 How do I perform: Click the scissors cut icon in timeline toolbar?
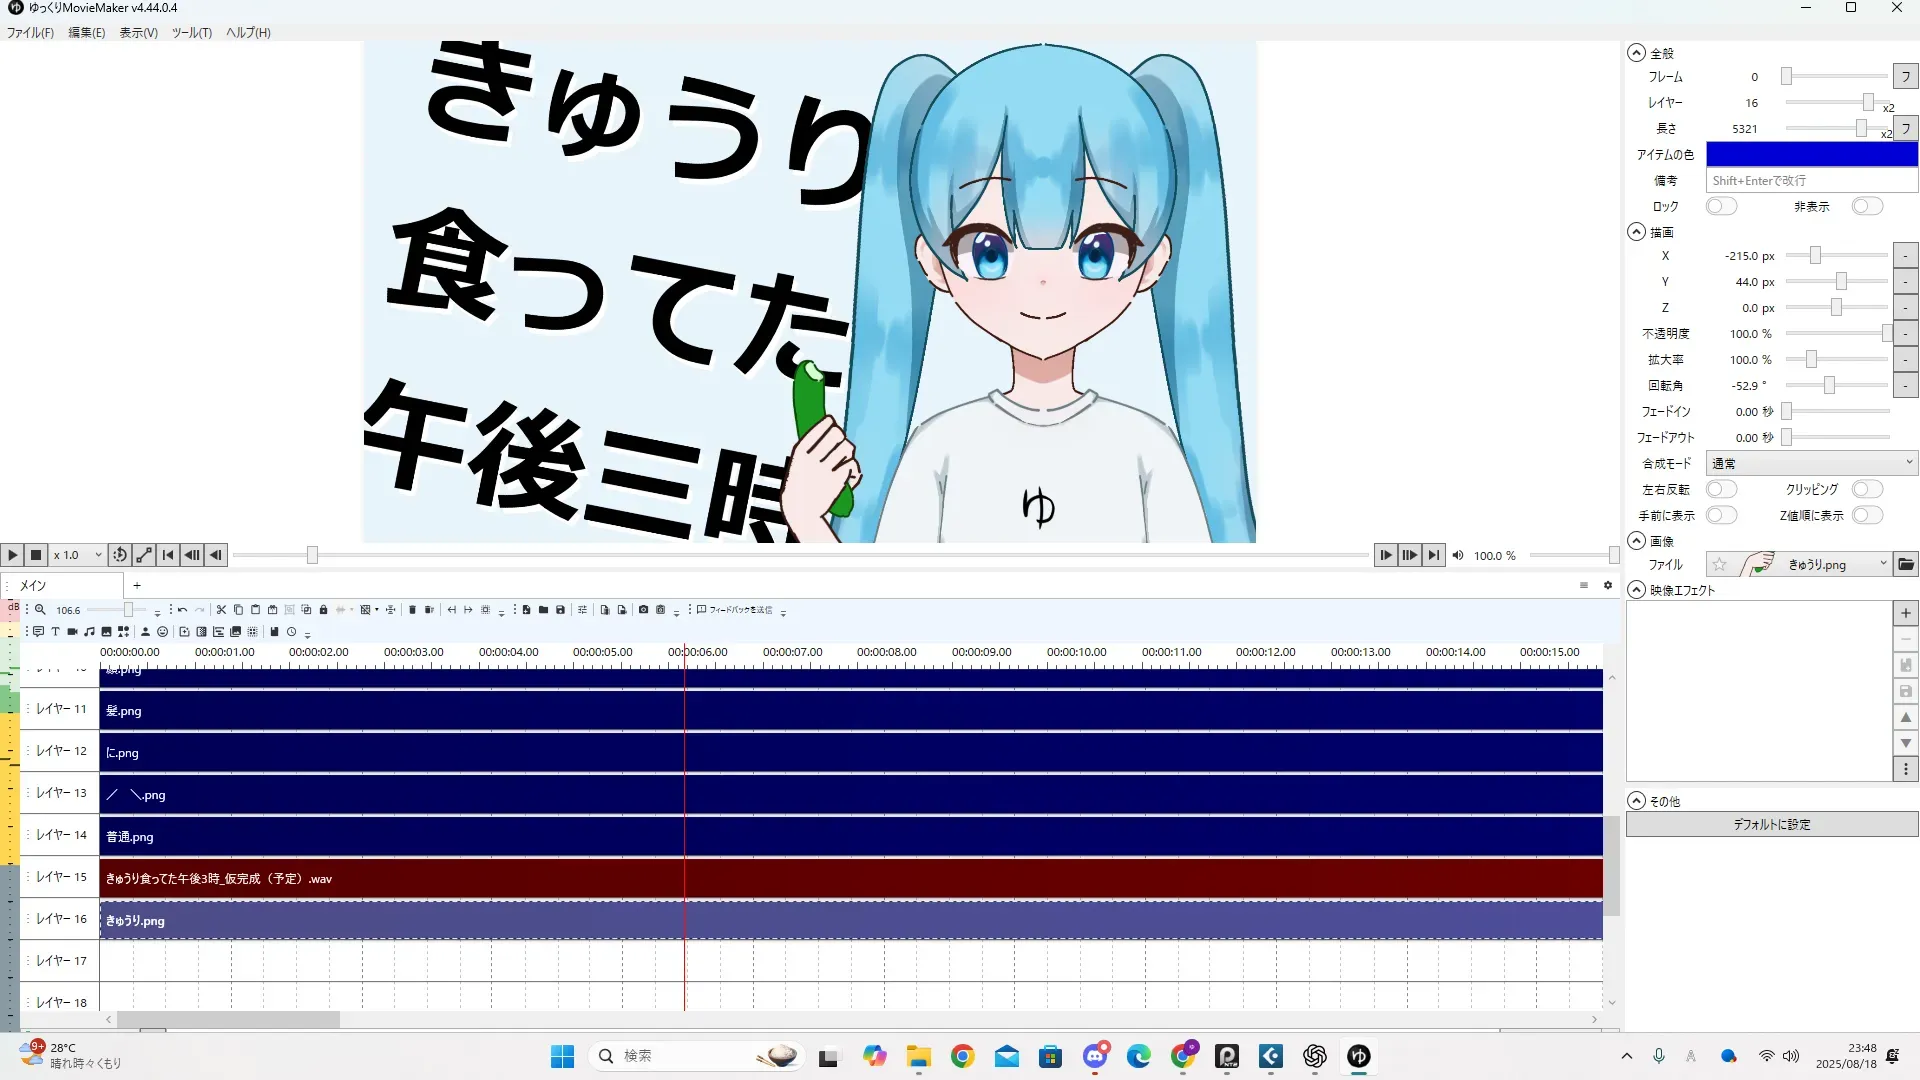222,610
